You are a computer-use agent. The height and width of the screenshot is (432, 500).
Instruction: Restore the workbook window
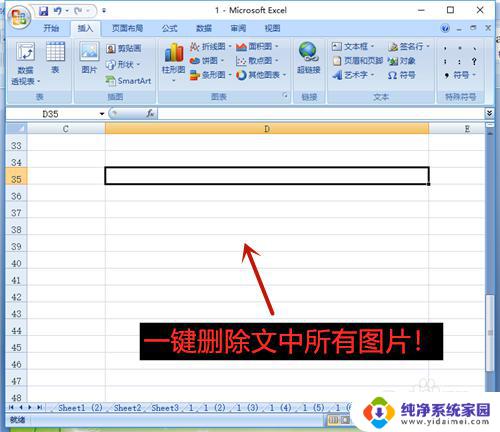pyautogui.click(x=473, y=28)
